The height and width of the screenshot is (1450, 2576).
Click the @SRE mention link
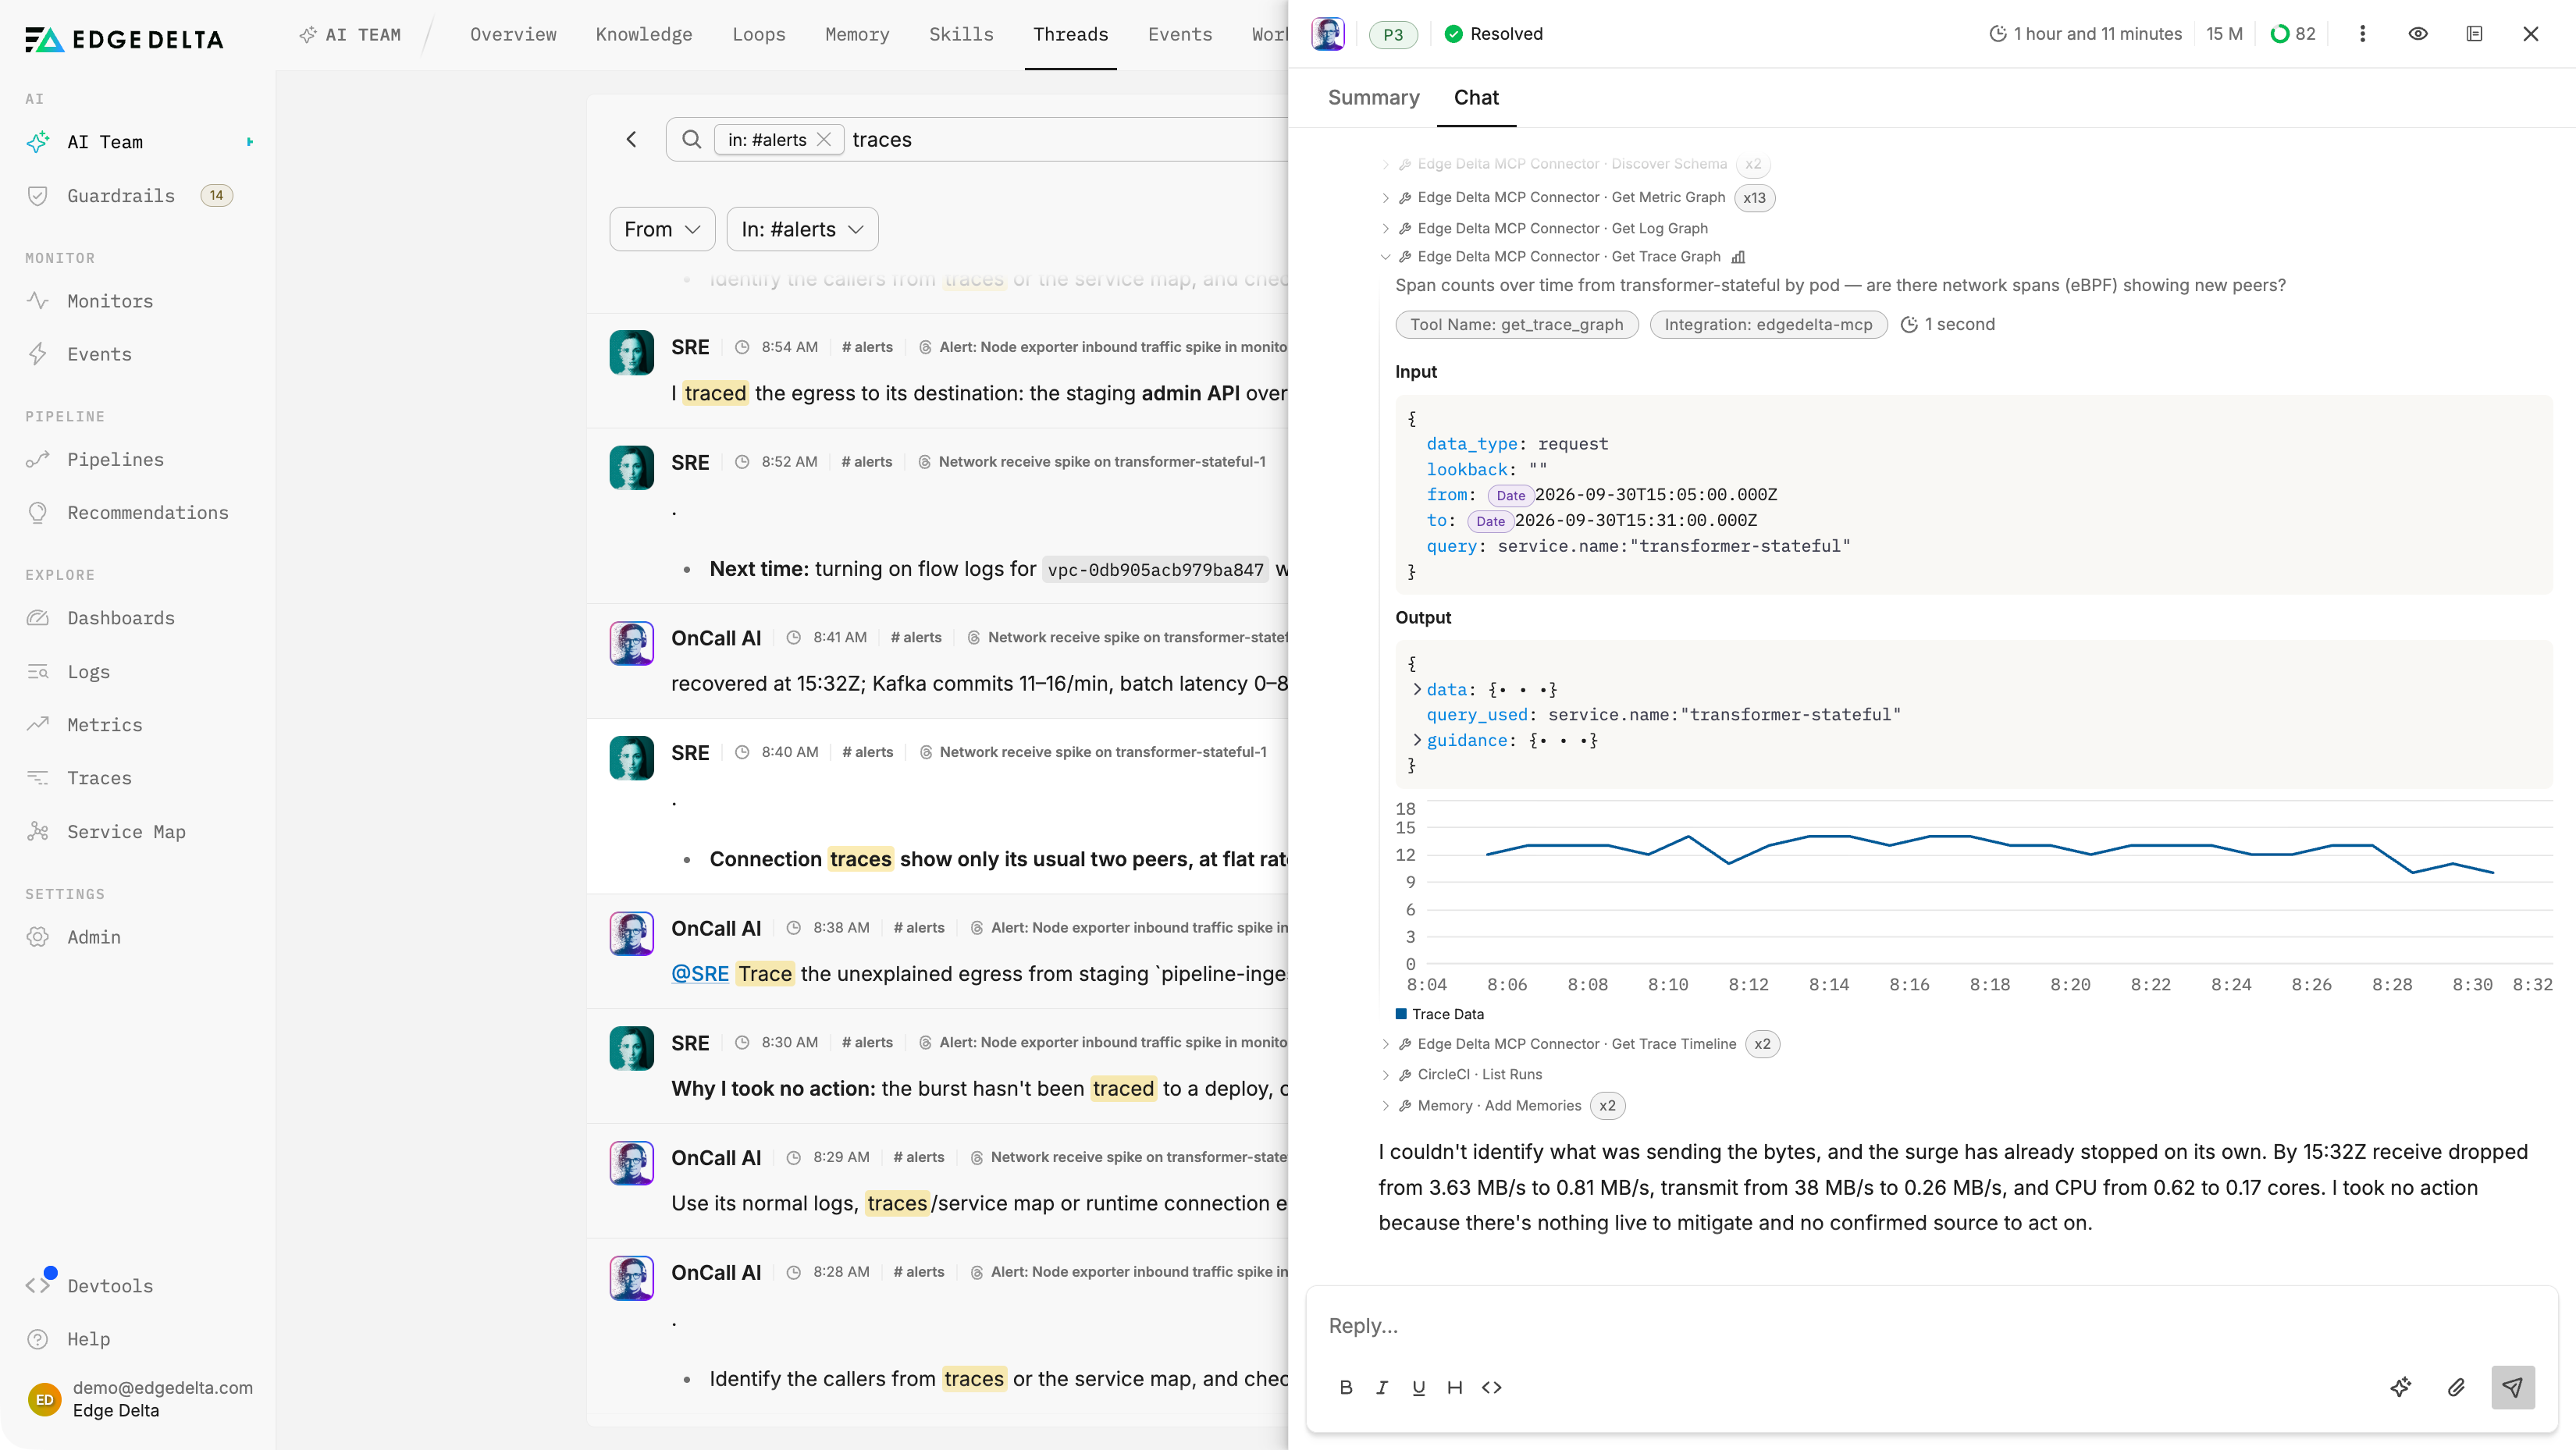tap(700, 973)
